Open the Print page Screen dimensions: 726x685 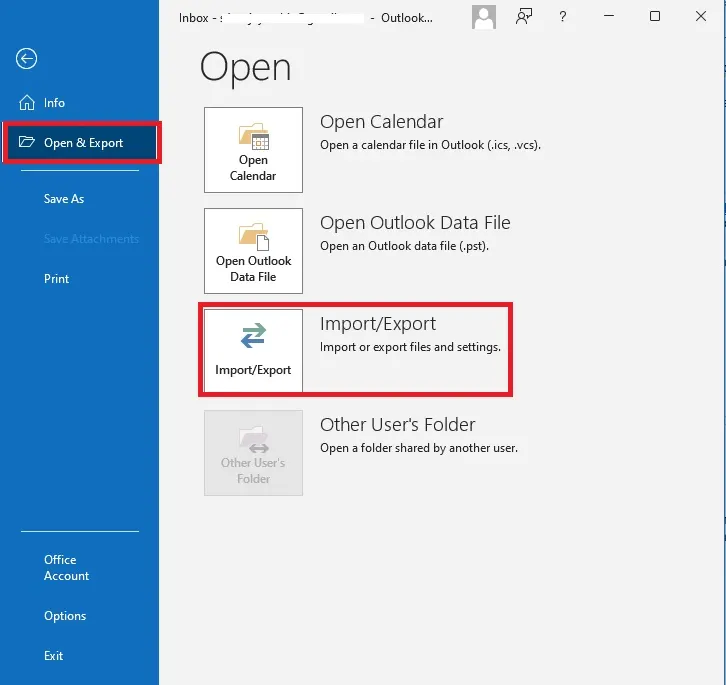tap(57, 279)
